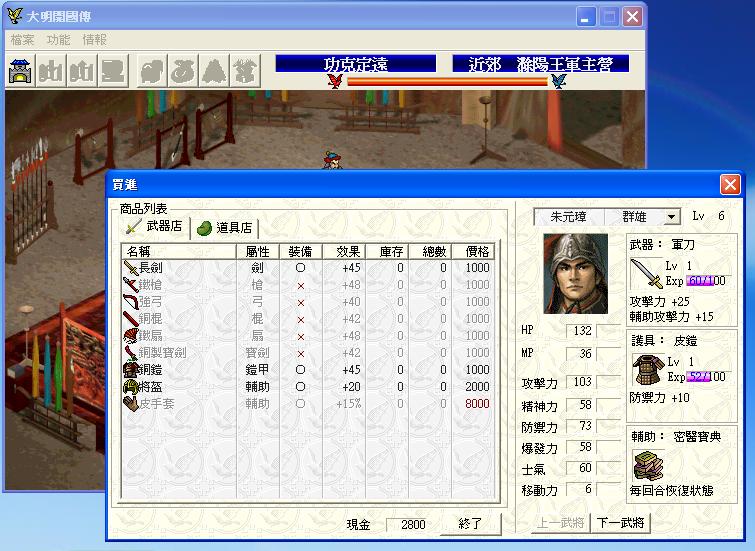Click the 士氣 value 60
The height and width of the screenshot is (551, 755).
pyautogui.click(x=582, y=468)
